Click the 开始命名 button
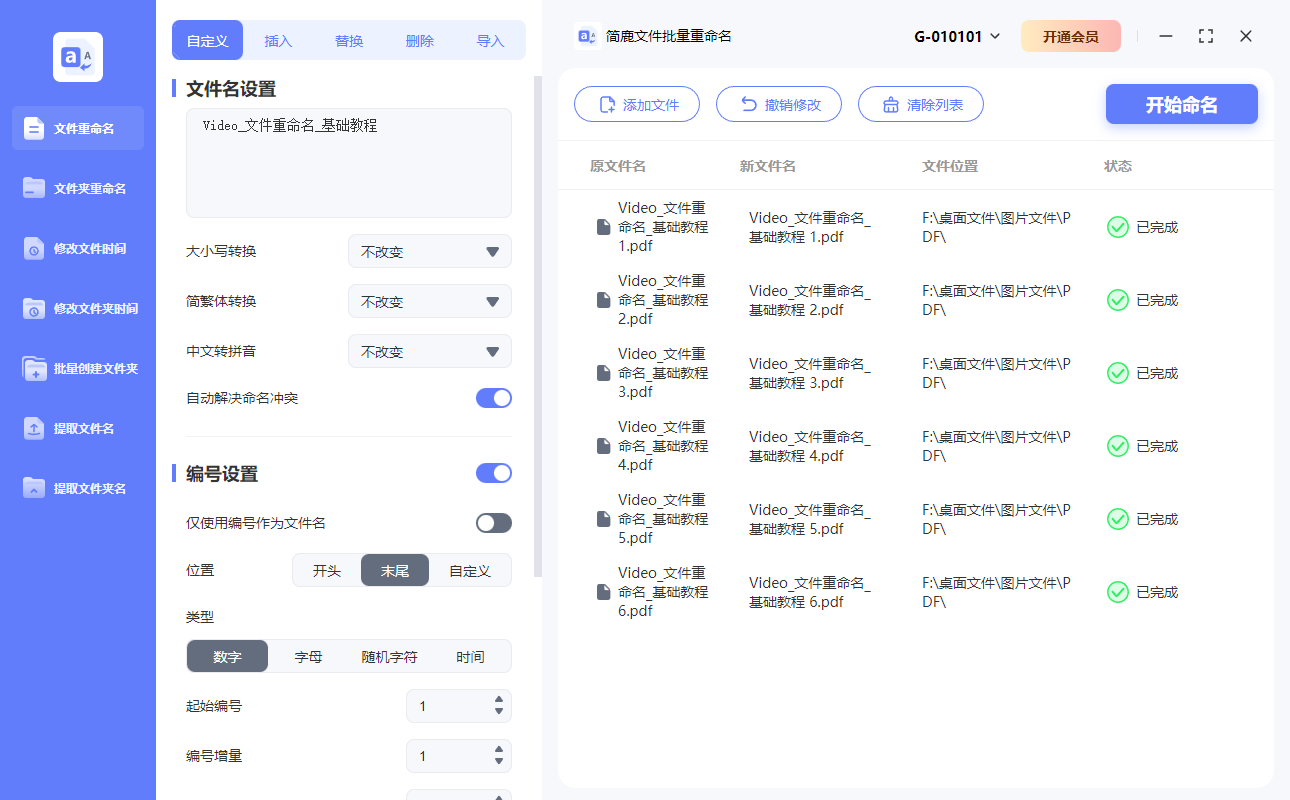 (1181, 104)
